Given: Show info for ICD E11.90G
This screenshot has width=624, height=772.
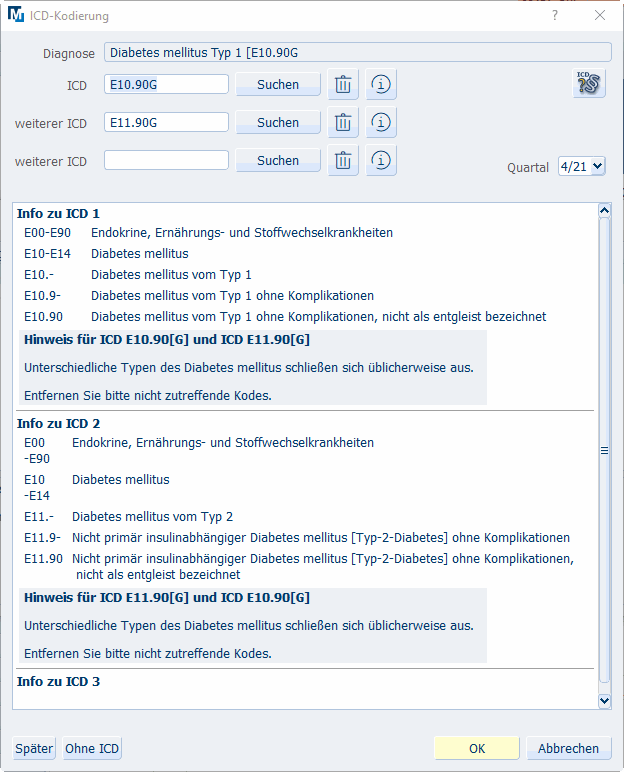Looking at the screenshot, I should pyautogui.click(x=381, y=123).
